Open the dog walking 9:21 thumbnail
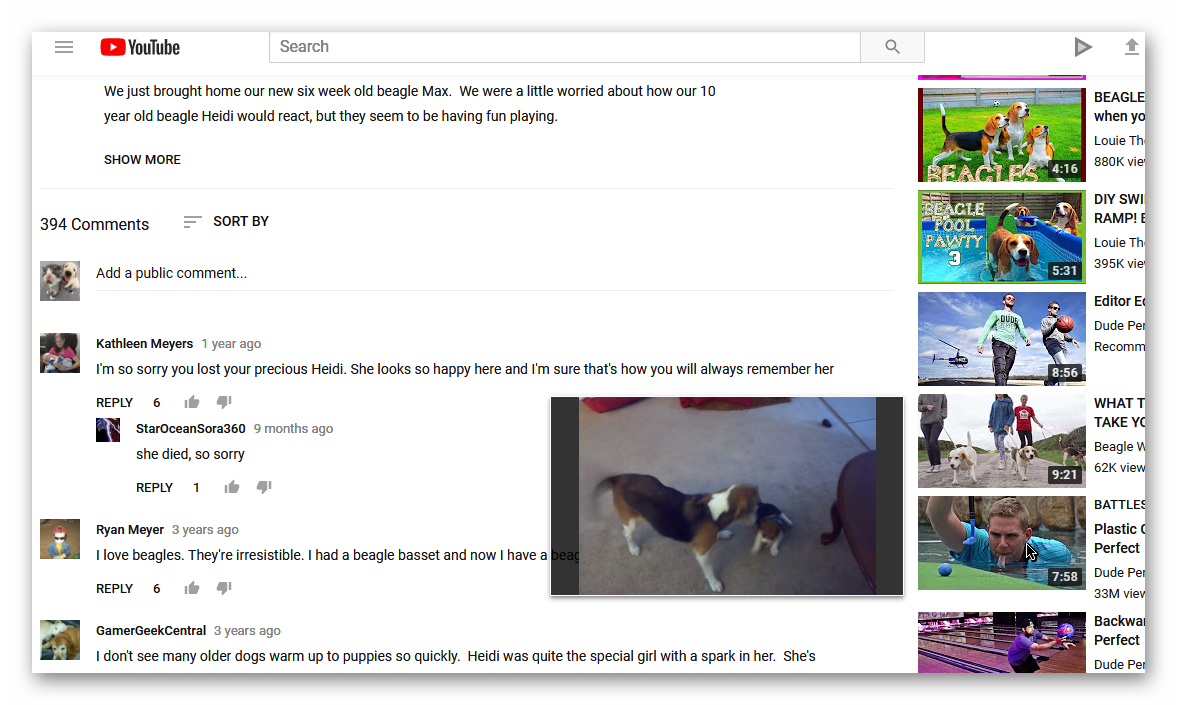Image resolution: width=1177 pixels, height=705 pixels. [x=1001, y=441]
